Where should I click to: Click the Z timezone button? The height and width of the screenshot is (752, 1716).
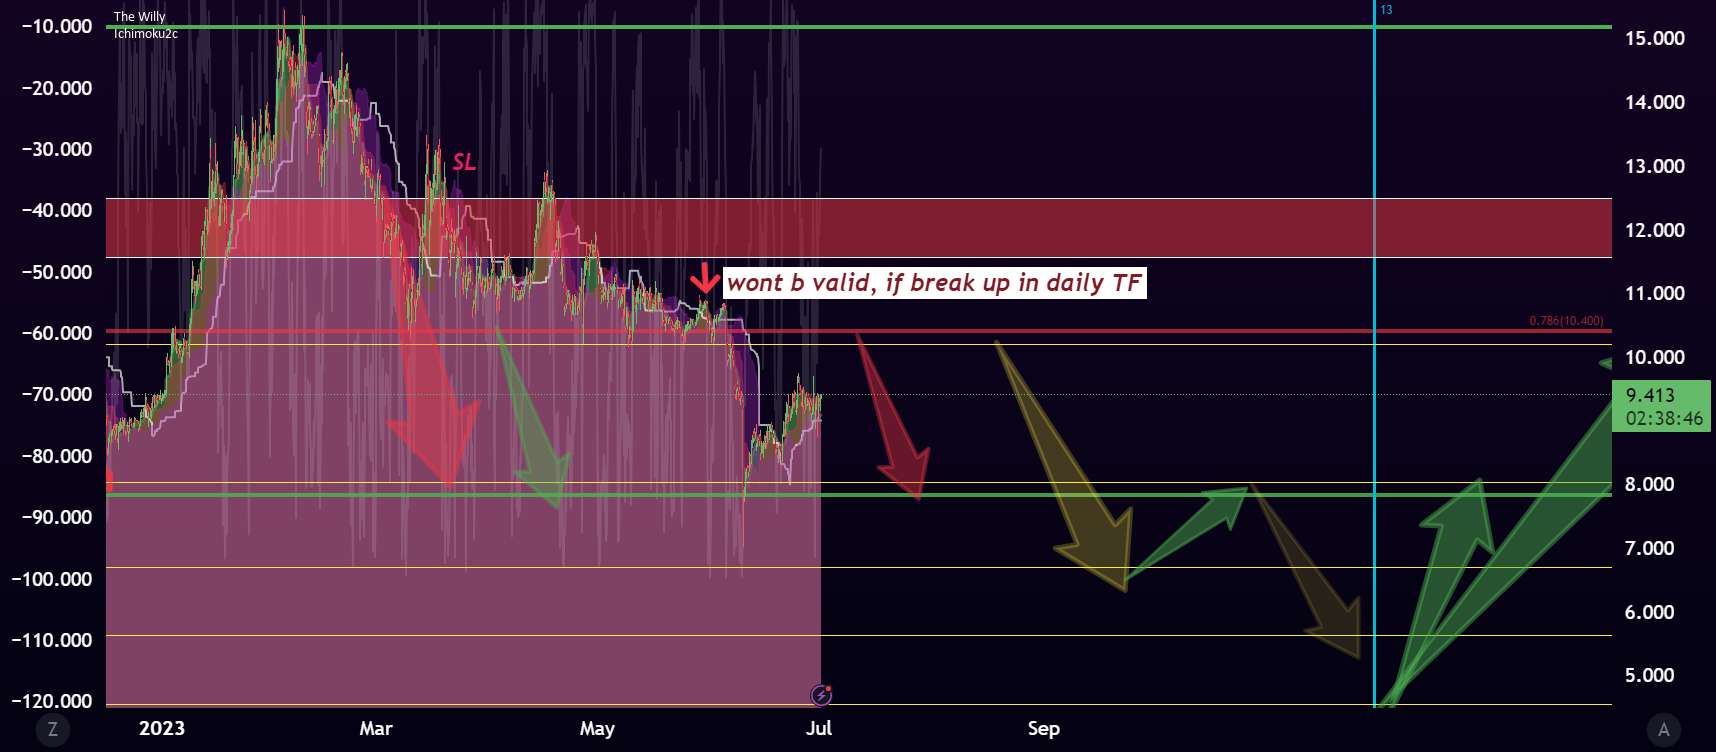(53, 730)
